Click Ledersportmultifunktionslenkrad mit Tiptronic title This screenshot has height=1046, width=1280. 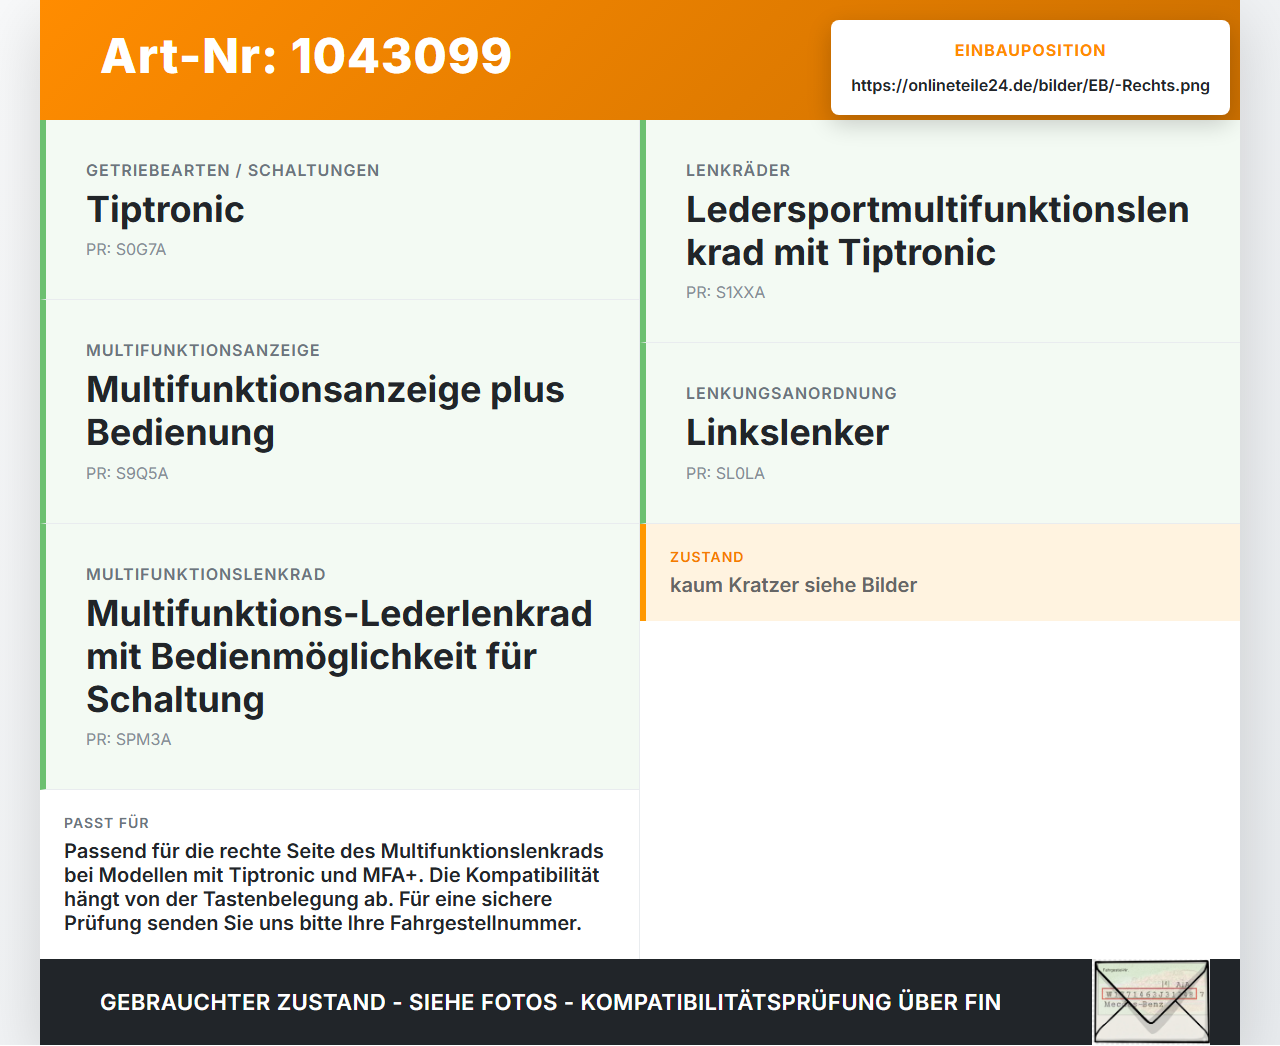tap(937, 231)
